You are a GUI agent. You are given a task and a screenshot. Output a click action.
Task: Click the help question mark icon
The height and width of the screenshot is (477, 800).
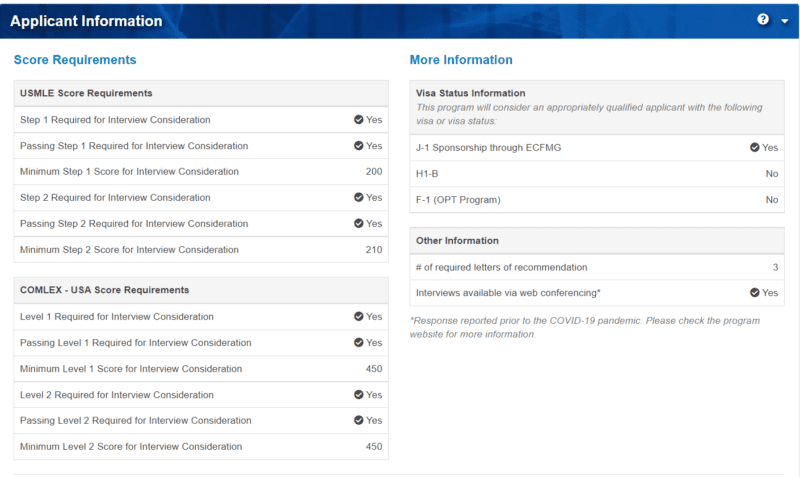point(763,20)
